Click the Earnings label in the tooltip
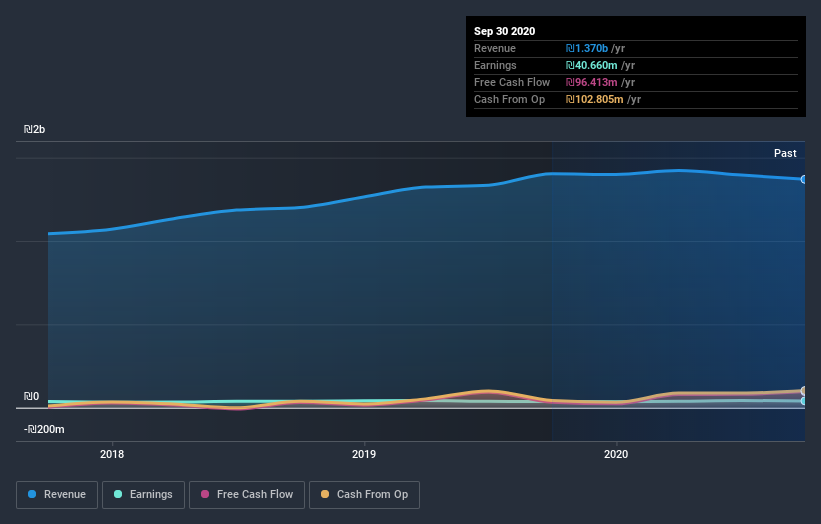The width and height of the screenshot is (821, 524). click(x=495, y=65)
